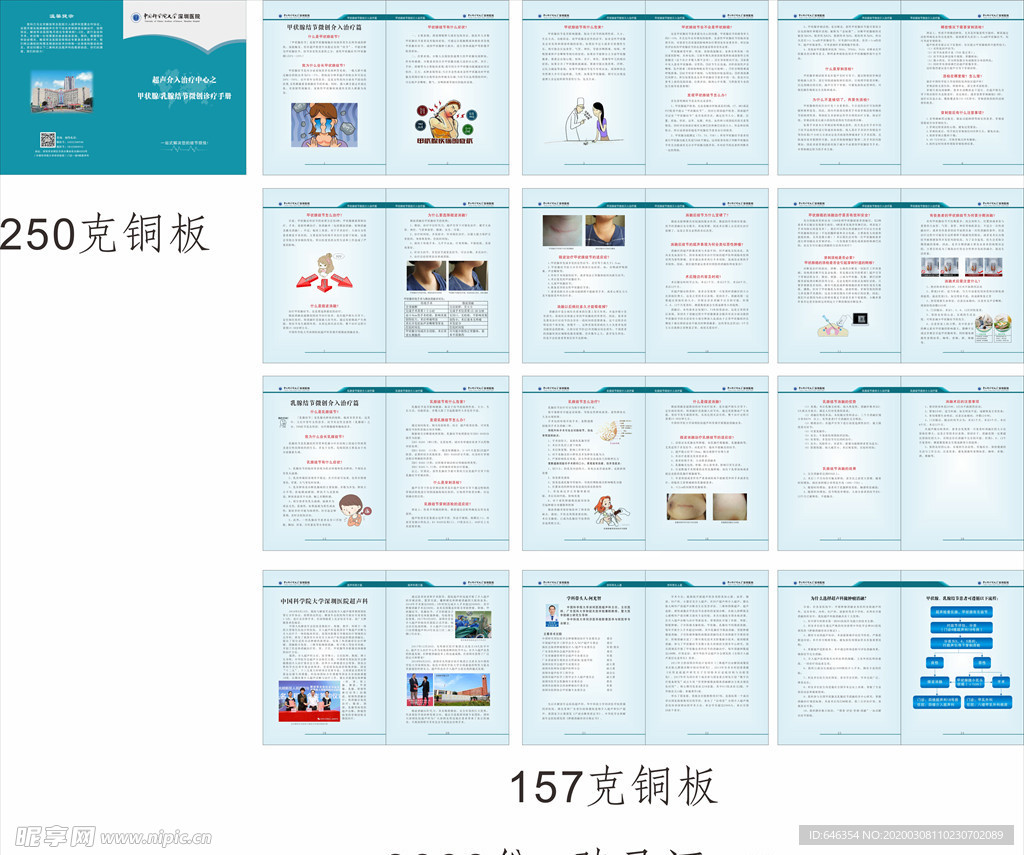1024x855 pixels.
Task: Click the crying face cartoon illustration
Action: pyautogui.click(x=324, y=125)
